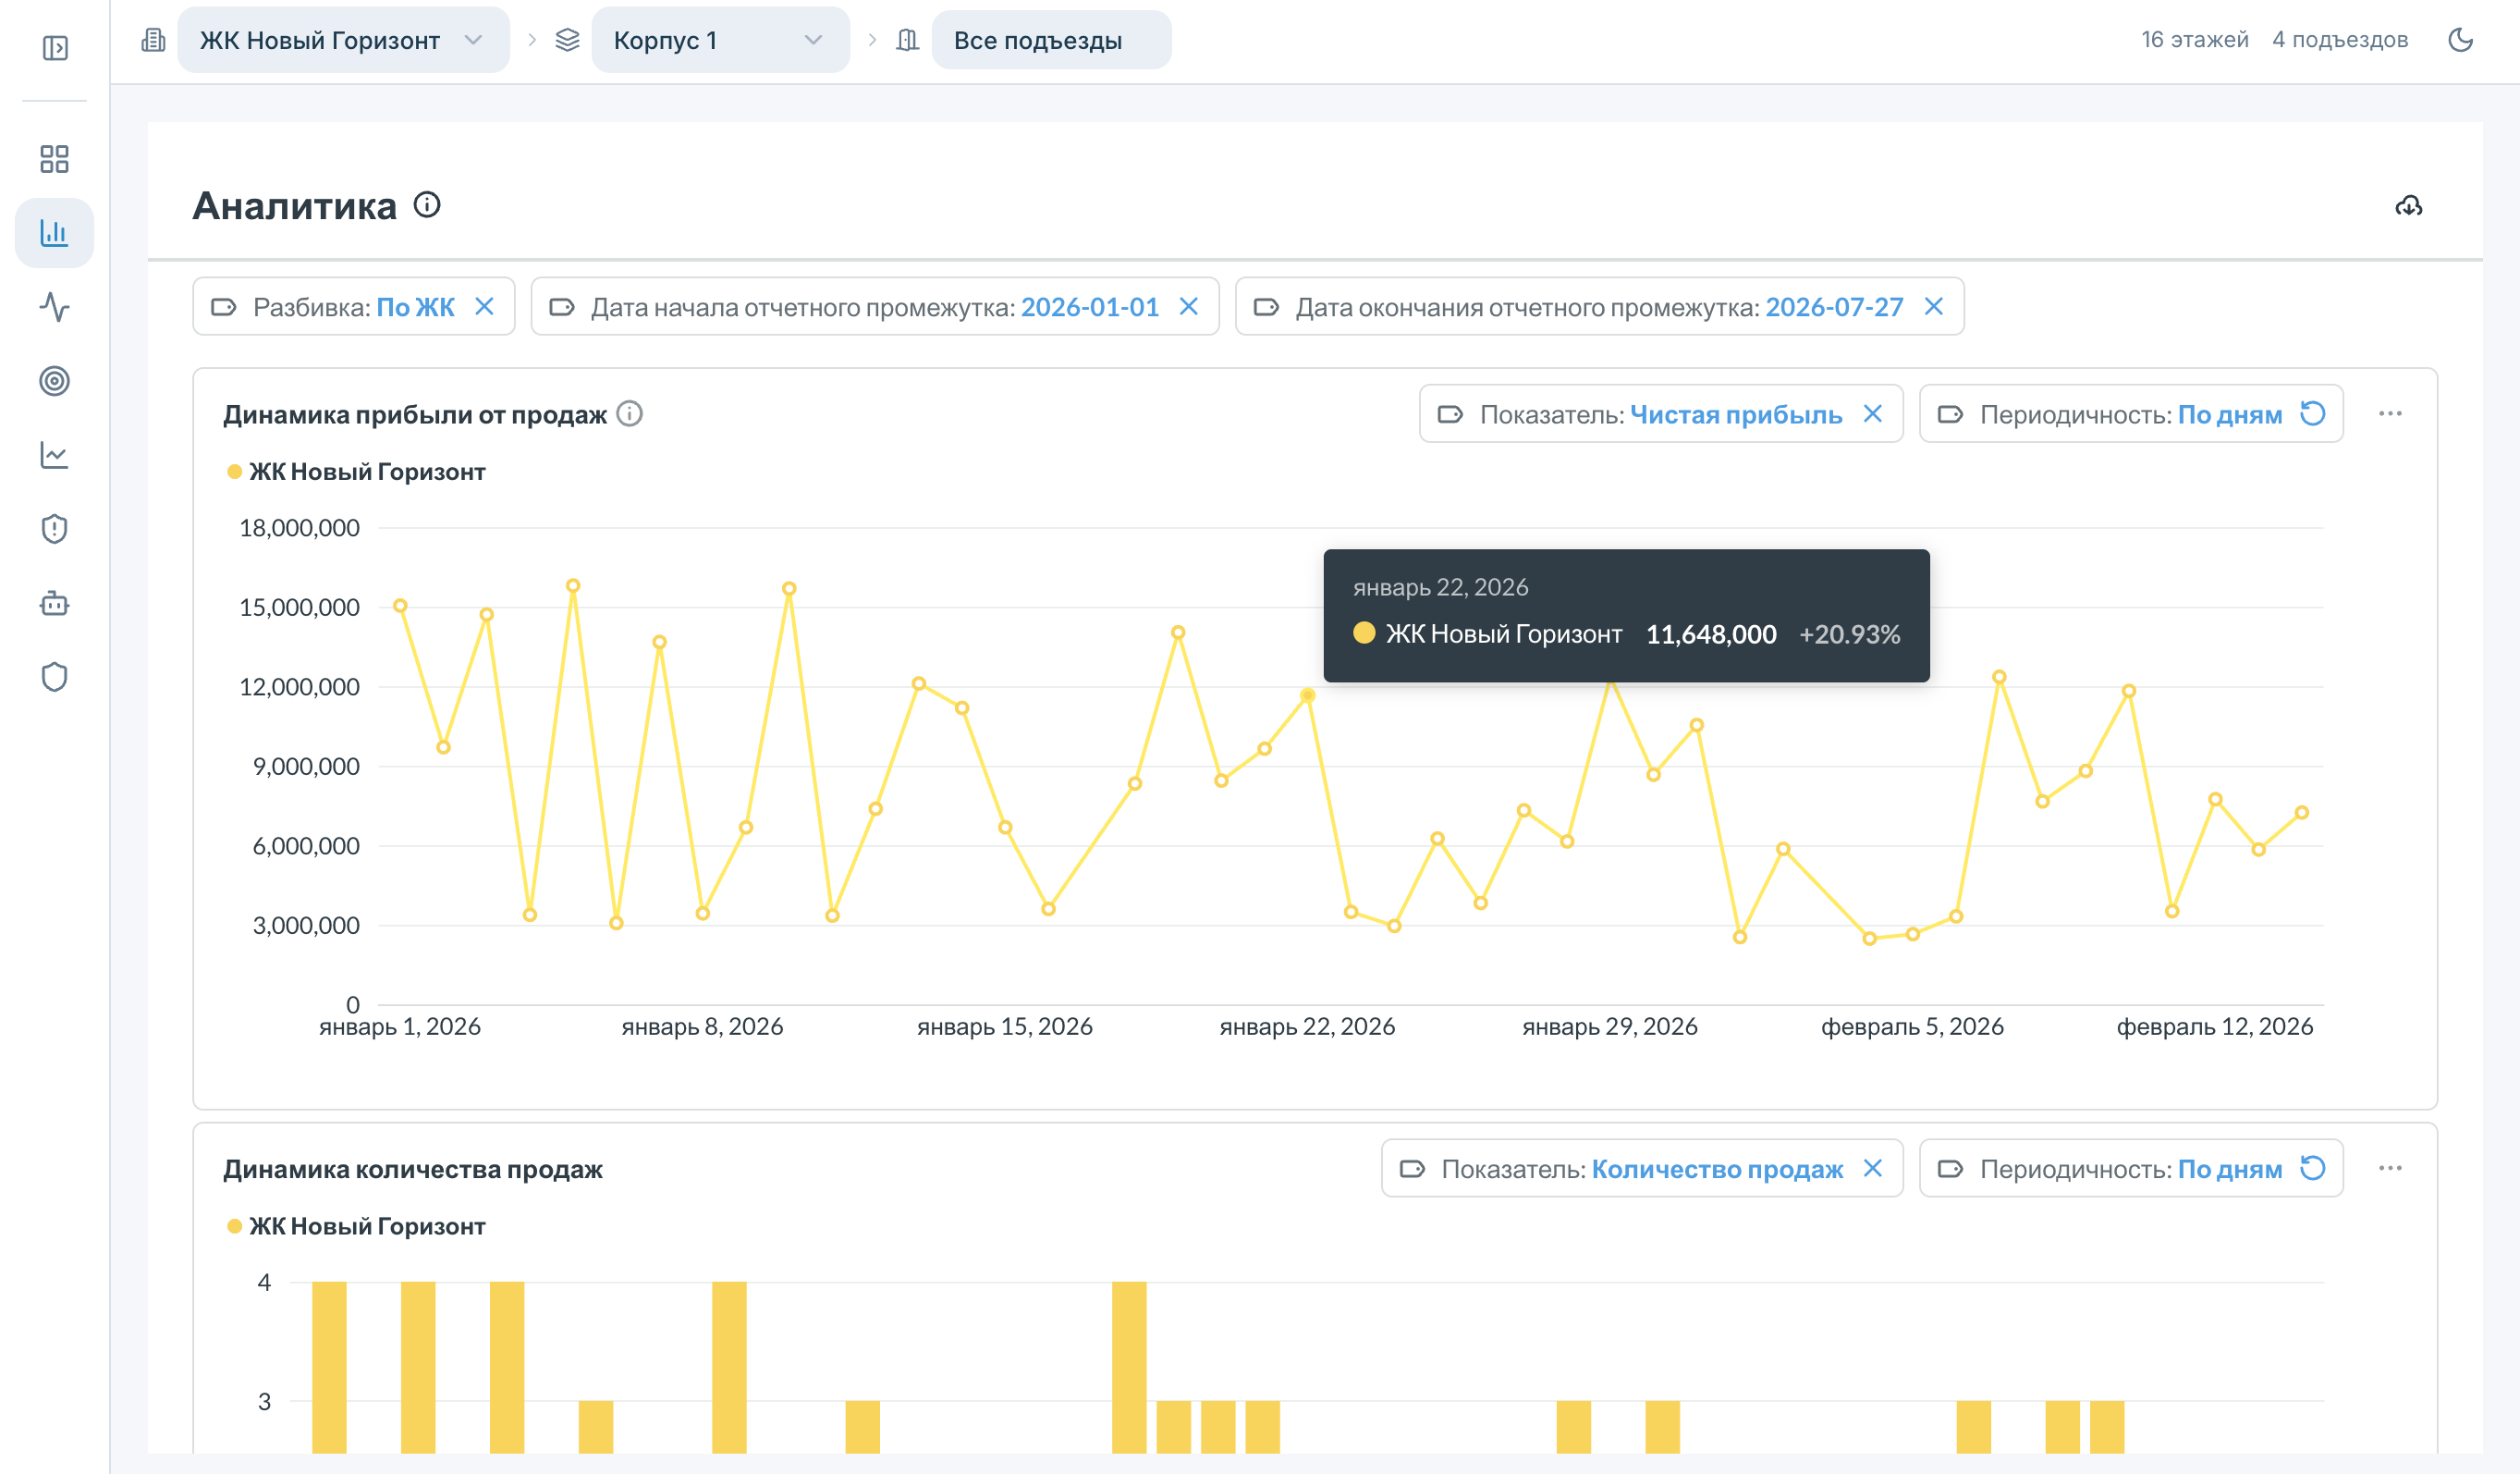
Task: Click the January 22 data point on profit chart
Action: (1307, 696)
